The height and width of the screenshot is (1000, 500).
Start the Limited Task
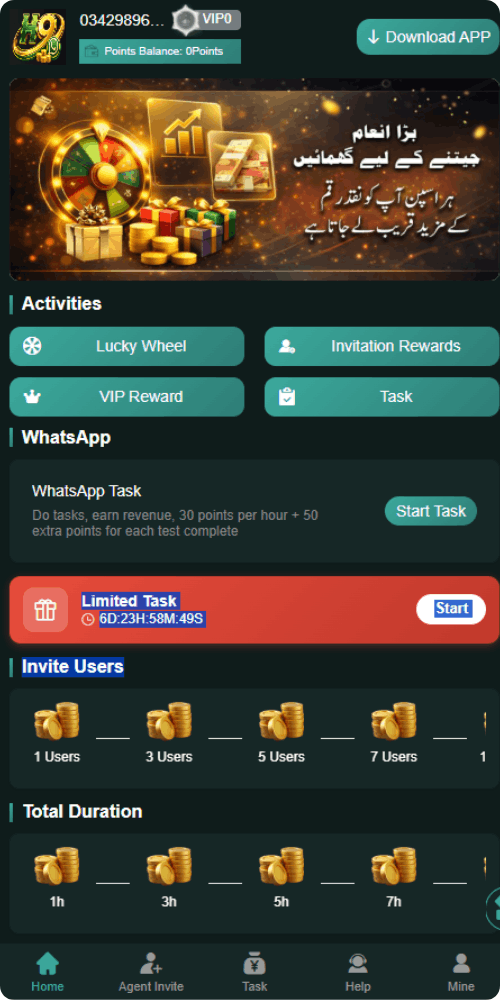tap(451, 608)
